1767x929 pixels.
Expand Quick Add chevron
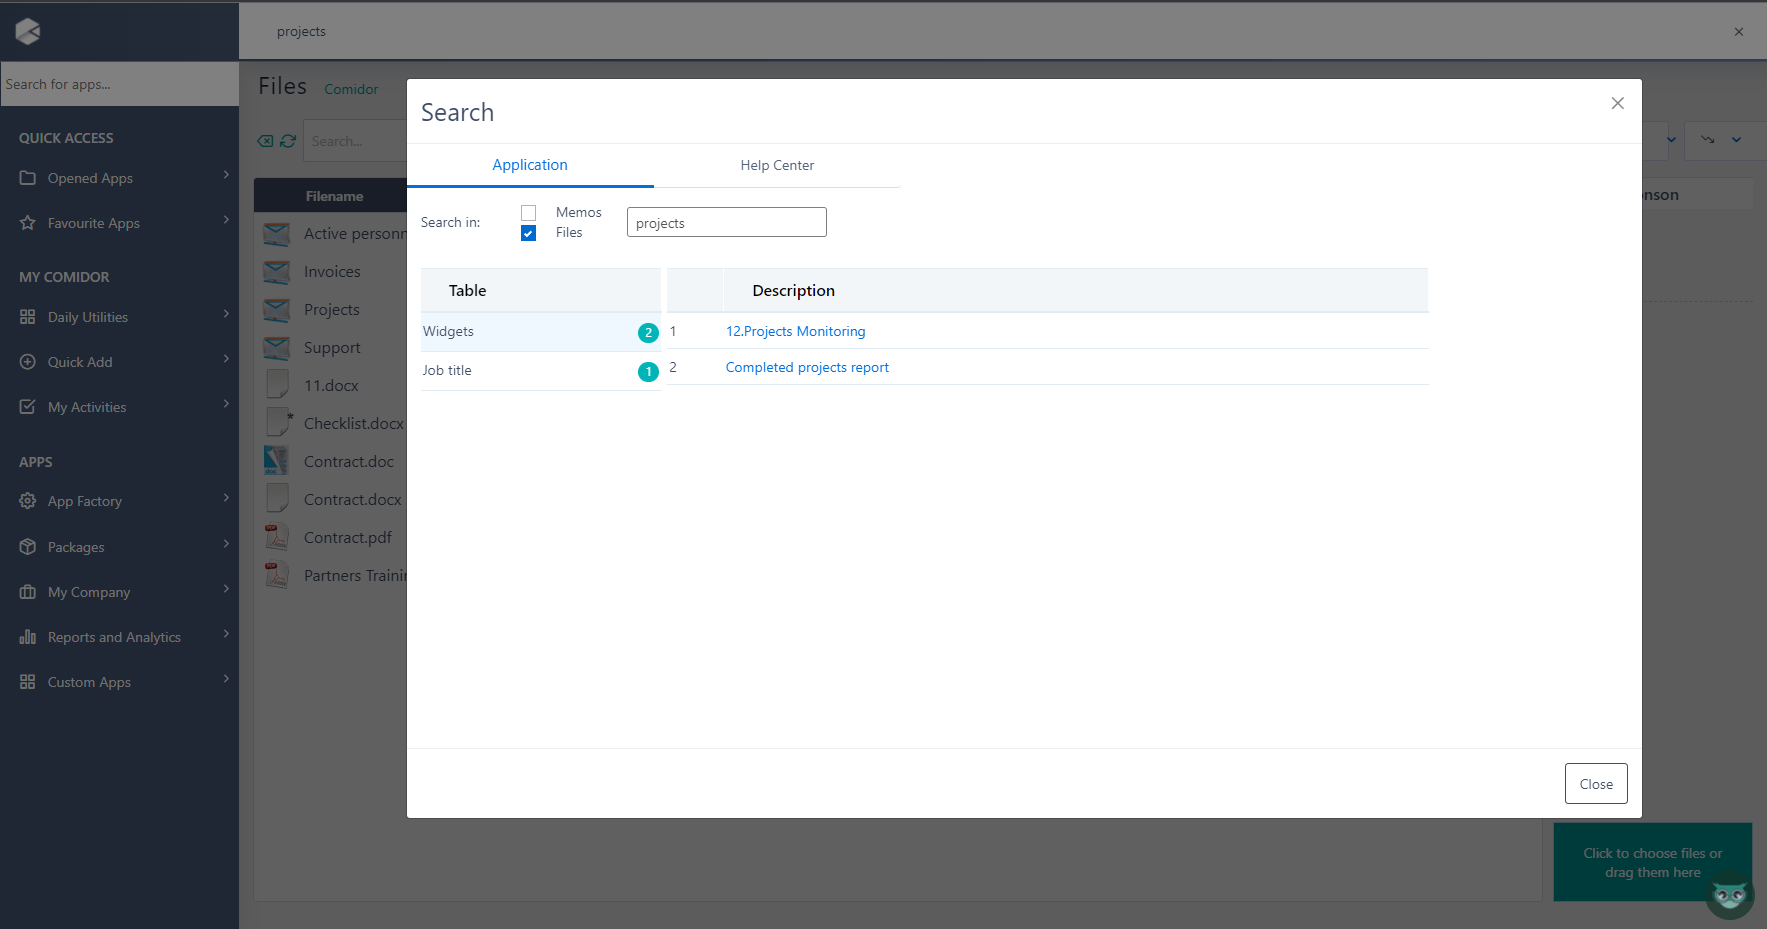[226, 359]
